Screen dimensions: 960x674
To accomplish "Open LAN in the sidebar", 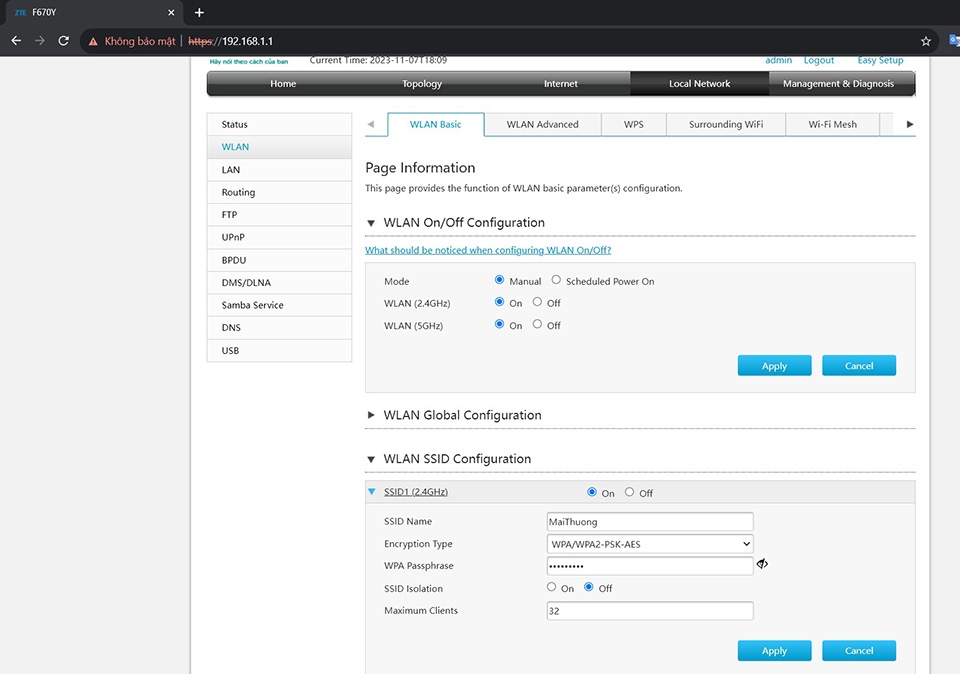I will coord(279,170).
